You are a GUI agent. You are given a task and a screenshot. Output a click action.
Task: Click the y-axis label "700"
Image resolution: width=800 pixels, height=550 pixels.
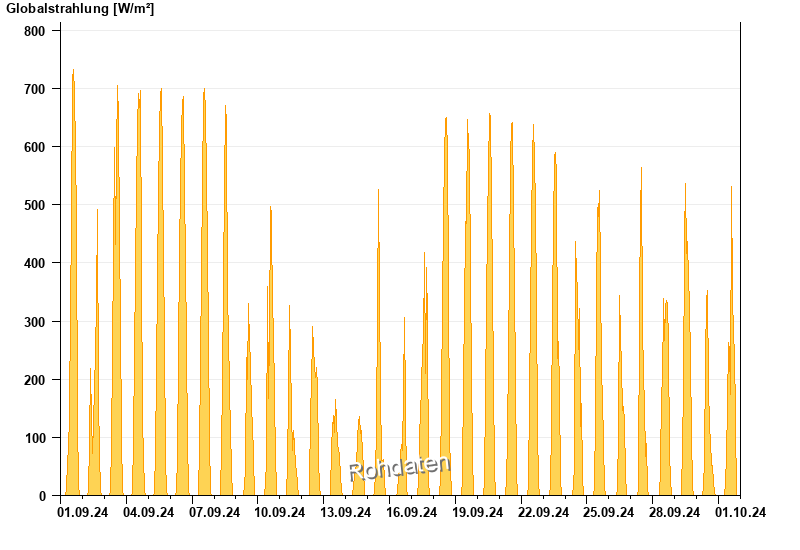35,89
